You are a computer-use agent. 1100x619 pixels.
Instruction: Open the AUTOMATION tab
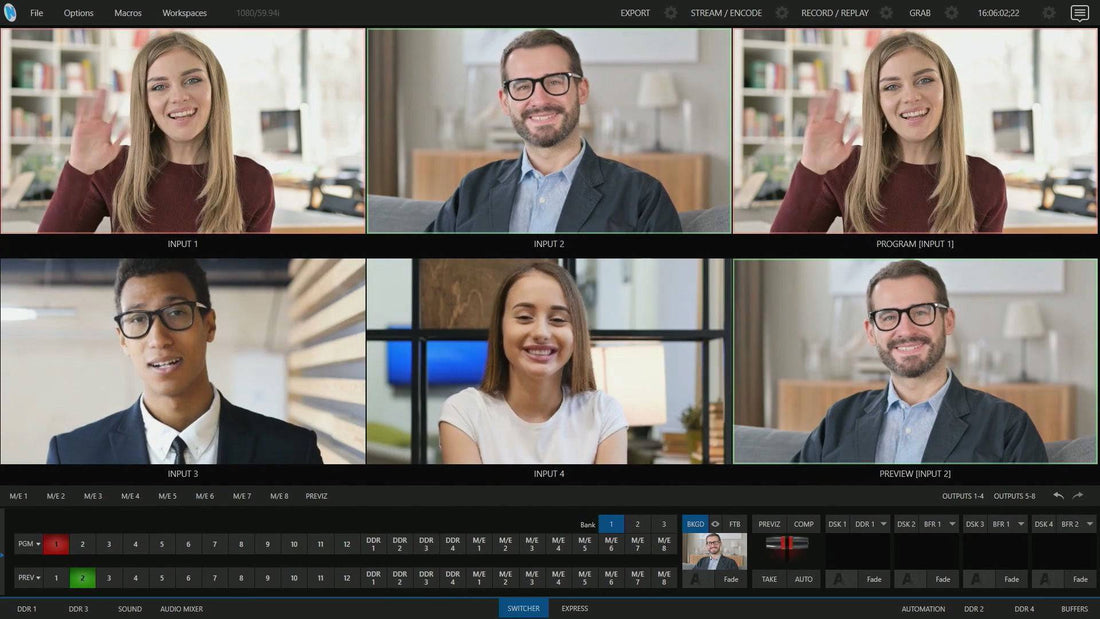[923, 609]
